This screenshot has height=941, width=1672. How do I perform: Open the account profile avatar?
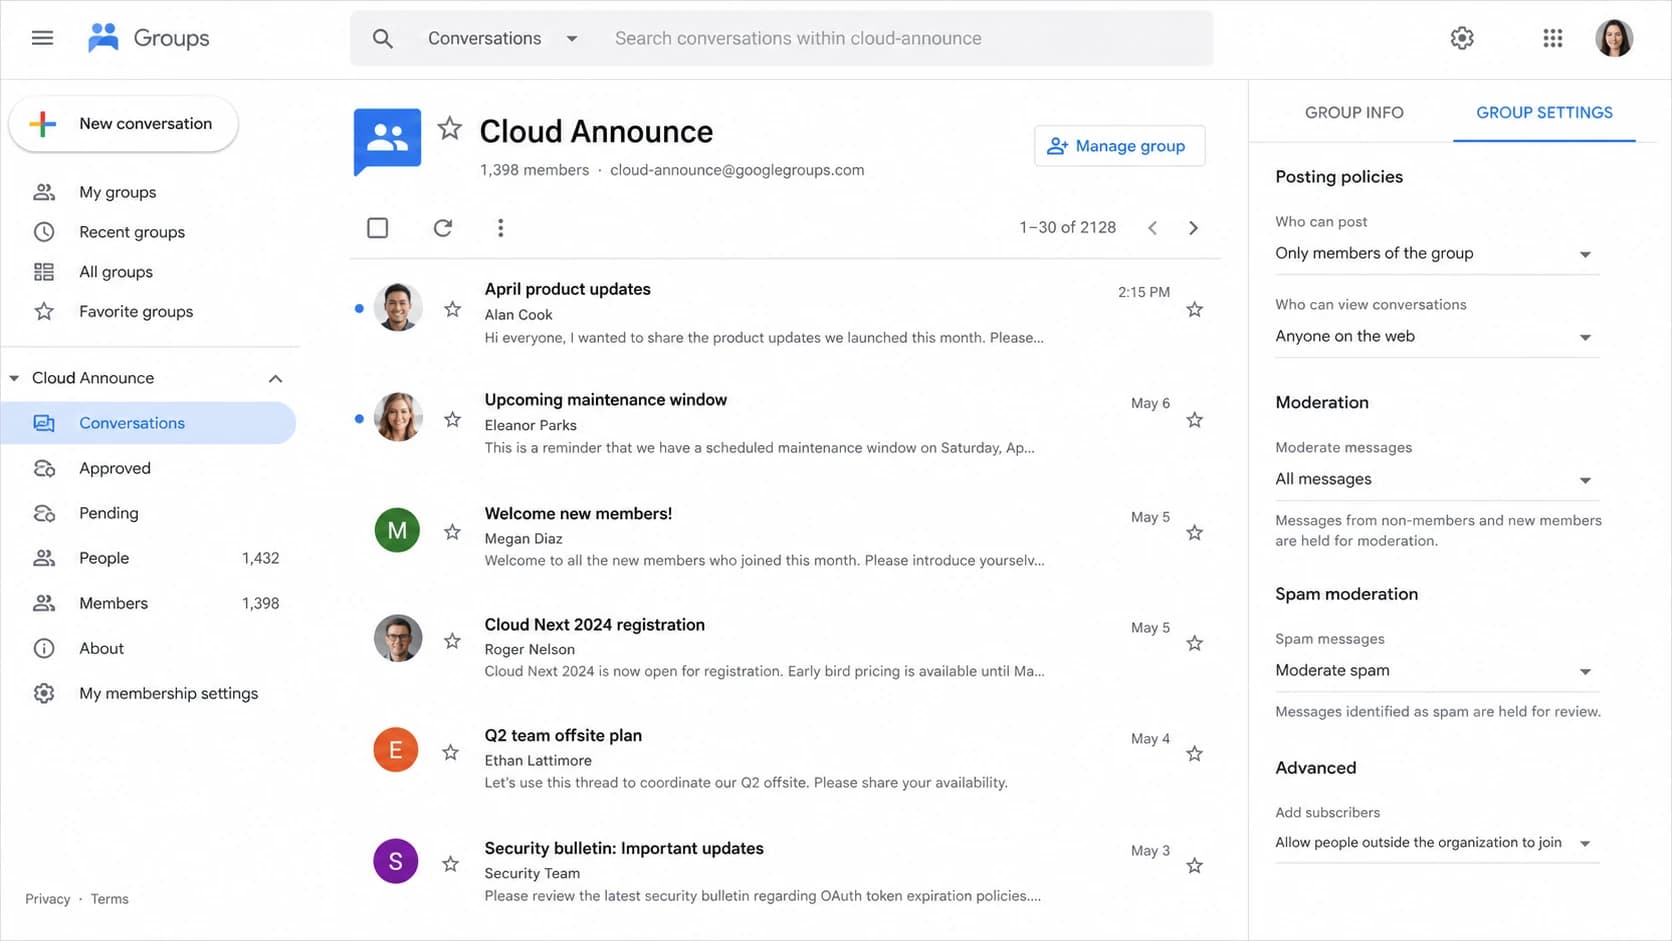click(1614, 38)
